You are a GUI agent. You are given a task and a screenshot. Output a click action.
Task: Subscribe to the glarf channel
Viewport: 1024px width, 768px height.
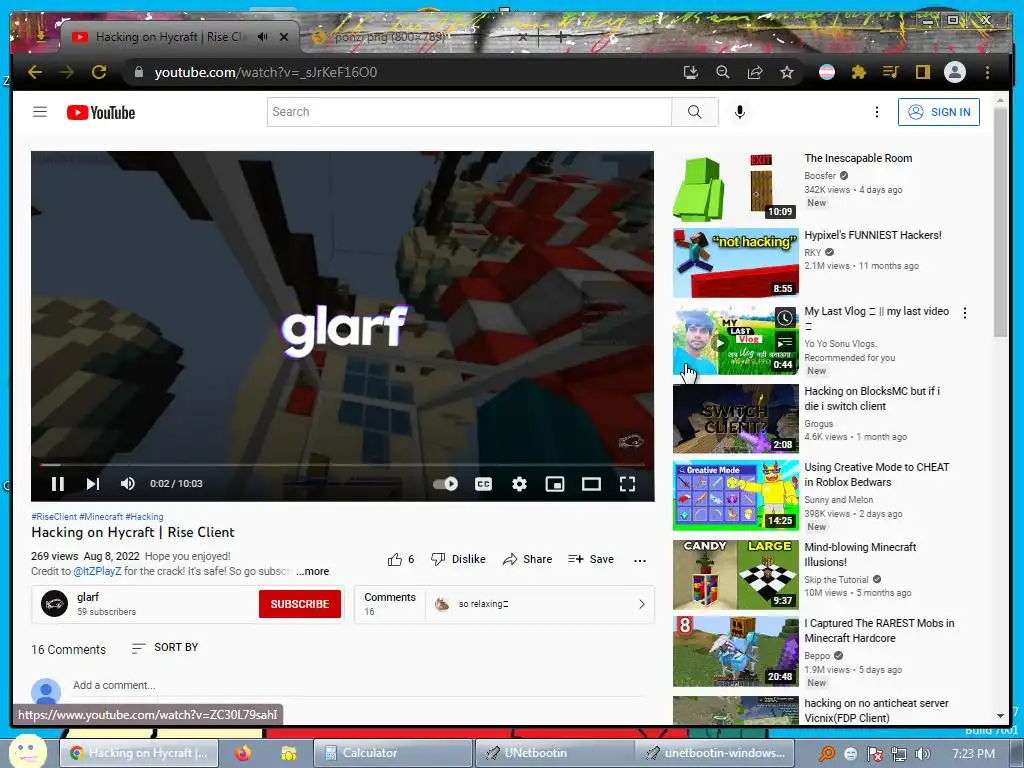point(300,604)
